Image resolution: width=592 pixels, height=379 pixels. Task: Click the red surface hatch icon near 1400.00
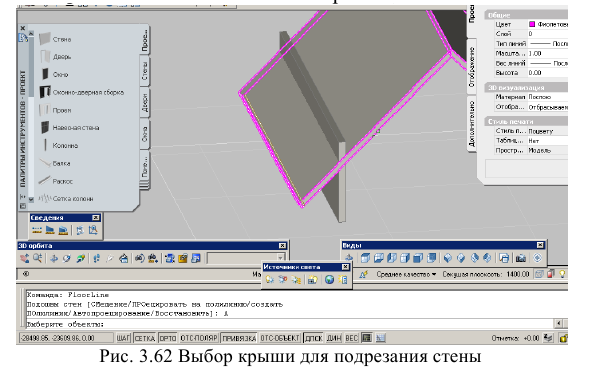pyautogui.click(x=551, y=274)
